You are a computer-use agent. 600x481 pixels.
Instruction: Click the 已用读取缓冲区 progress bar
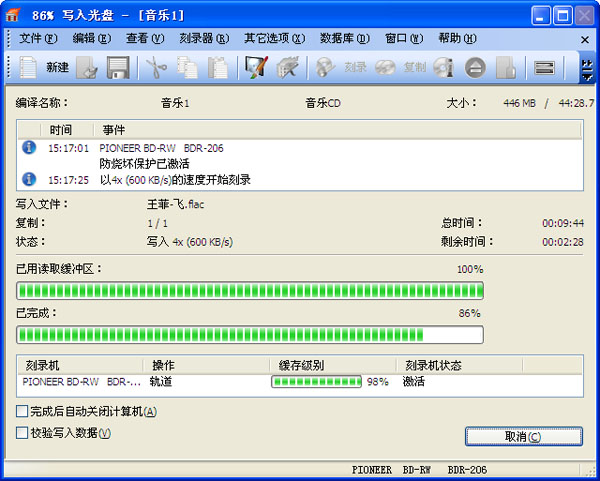[x=250, y=291]
